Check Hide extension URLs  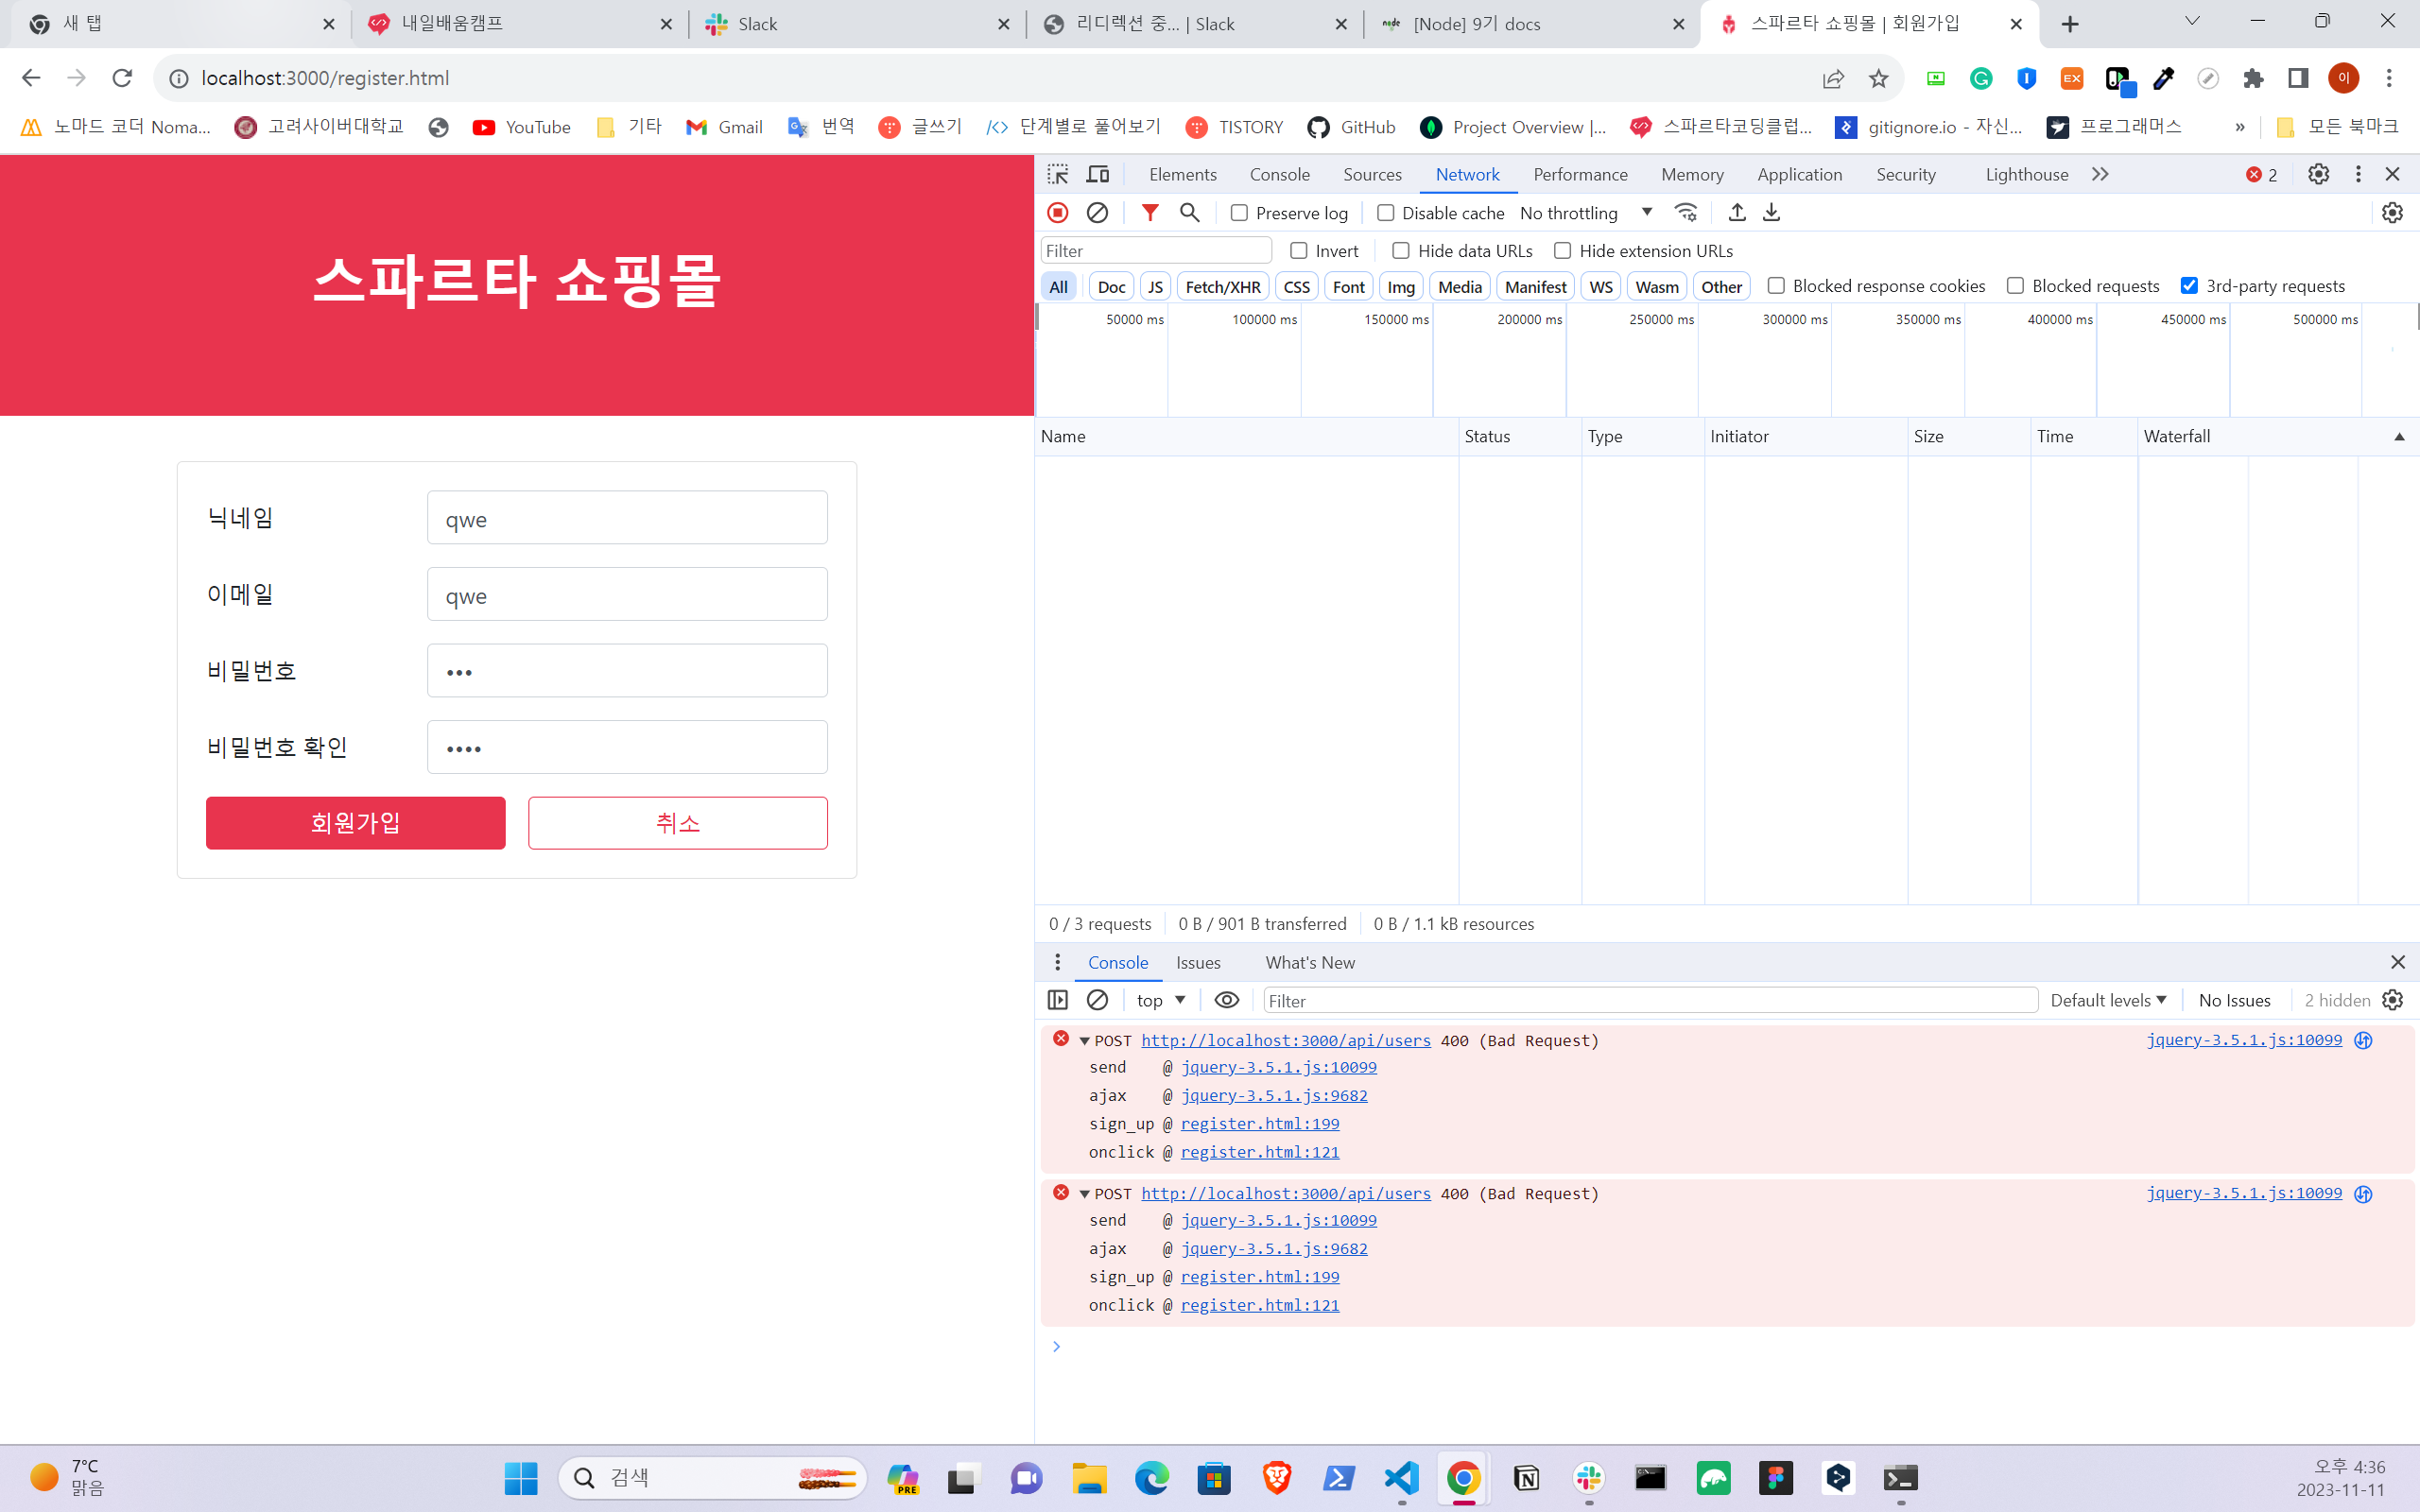coord(1562,250)
